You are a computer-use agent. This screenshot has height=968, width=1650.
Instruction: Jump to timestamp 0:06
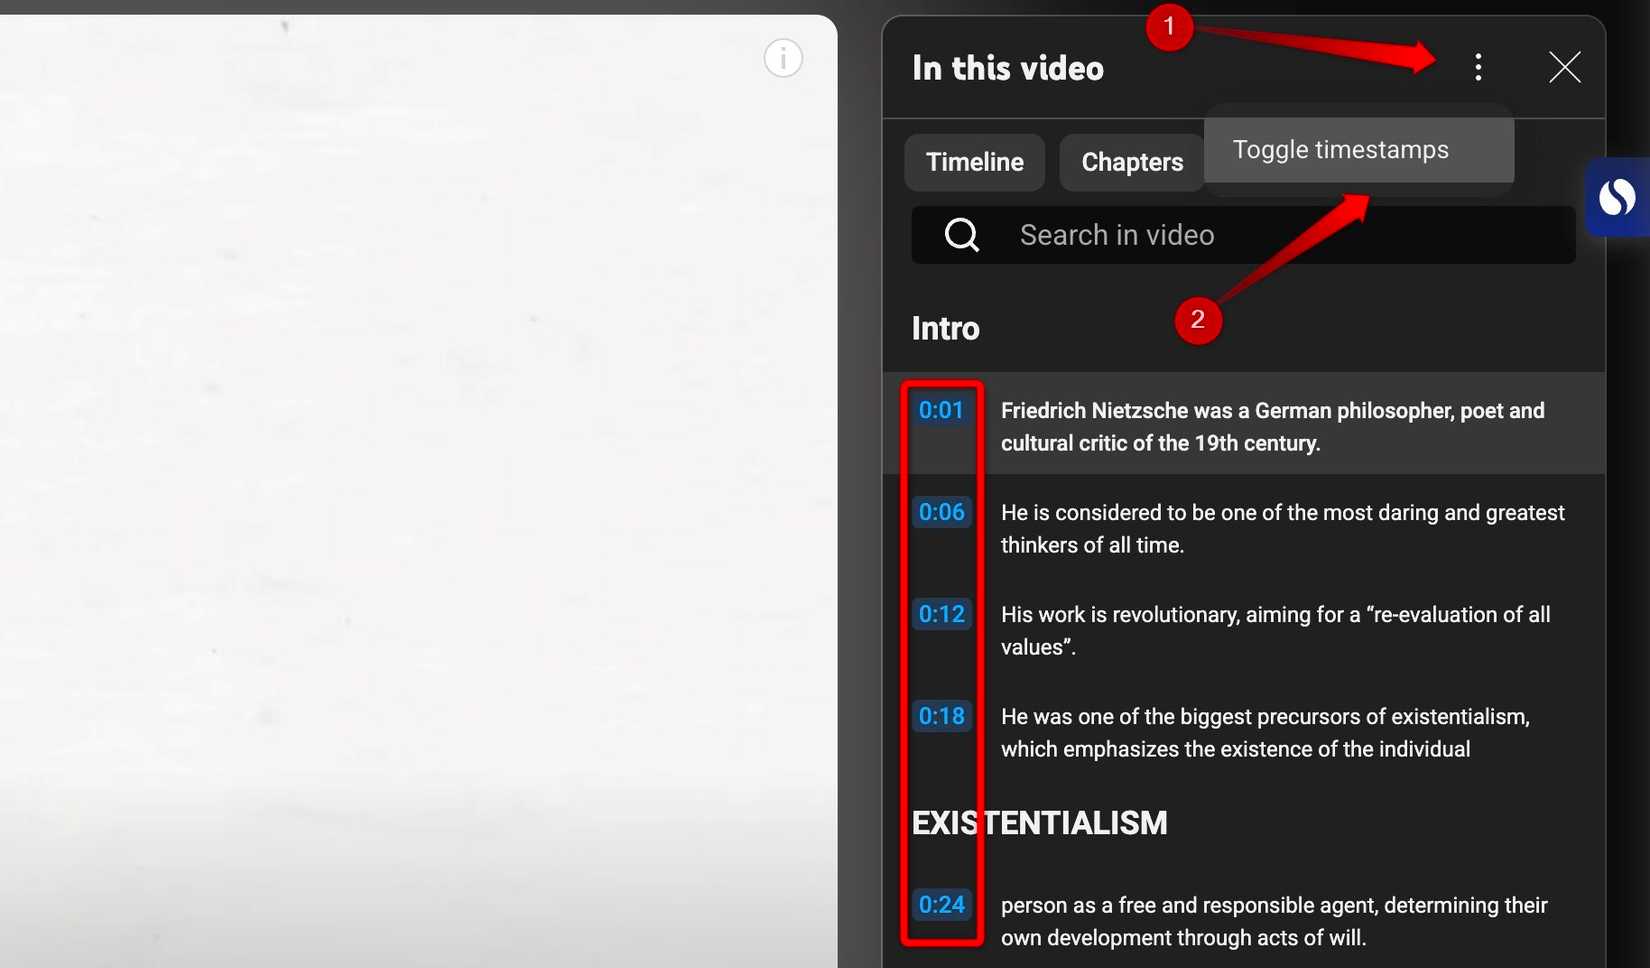(941, 511)
